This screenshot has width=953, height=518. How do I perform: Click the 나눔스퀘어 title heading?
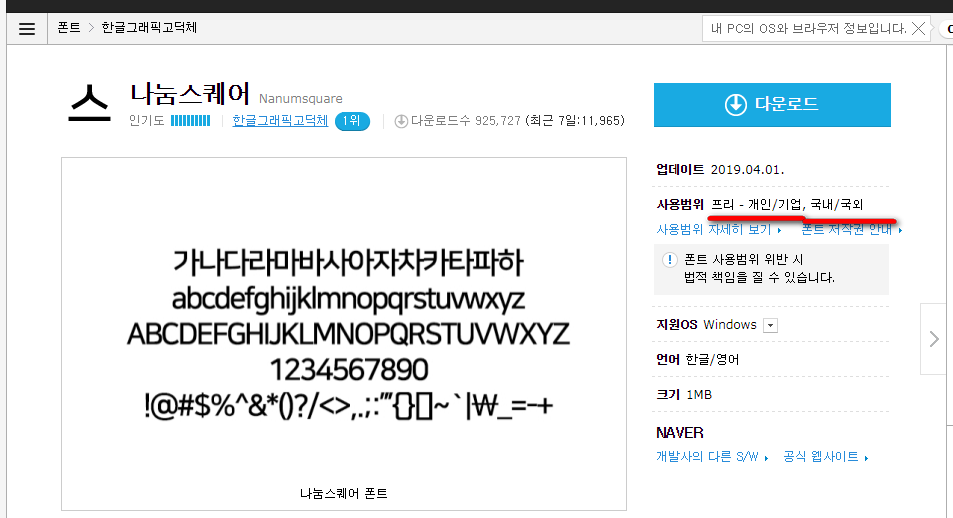point(190,94)
